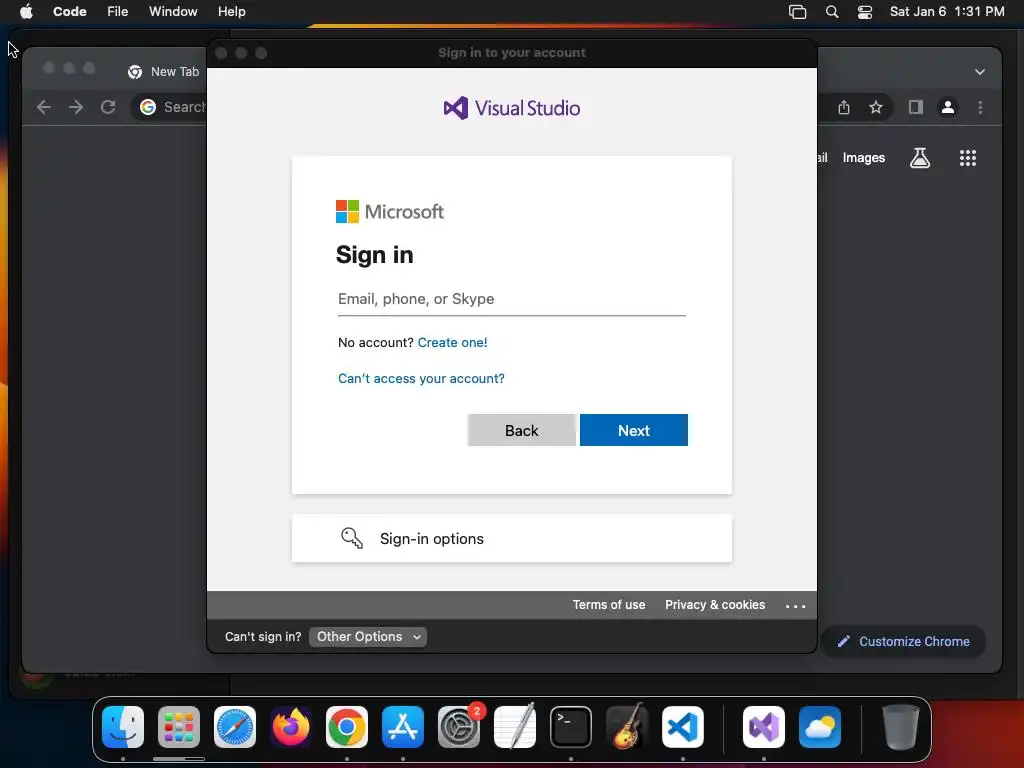The height and width of the screenshot is (768, 1024).
Task: Launch GarageBand from the Dock
Action: tap(627, 727)
